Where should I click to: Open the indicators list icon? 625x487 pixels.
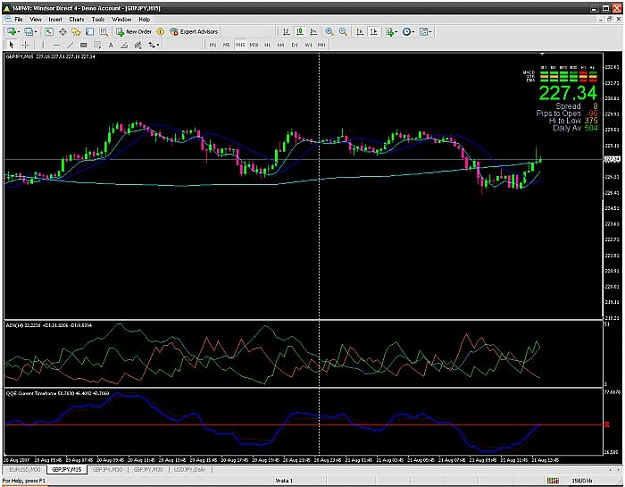390,31
